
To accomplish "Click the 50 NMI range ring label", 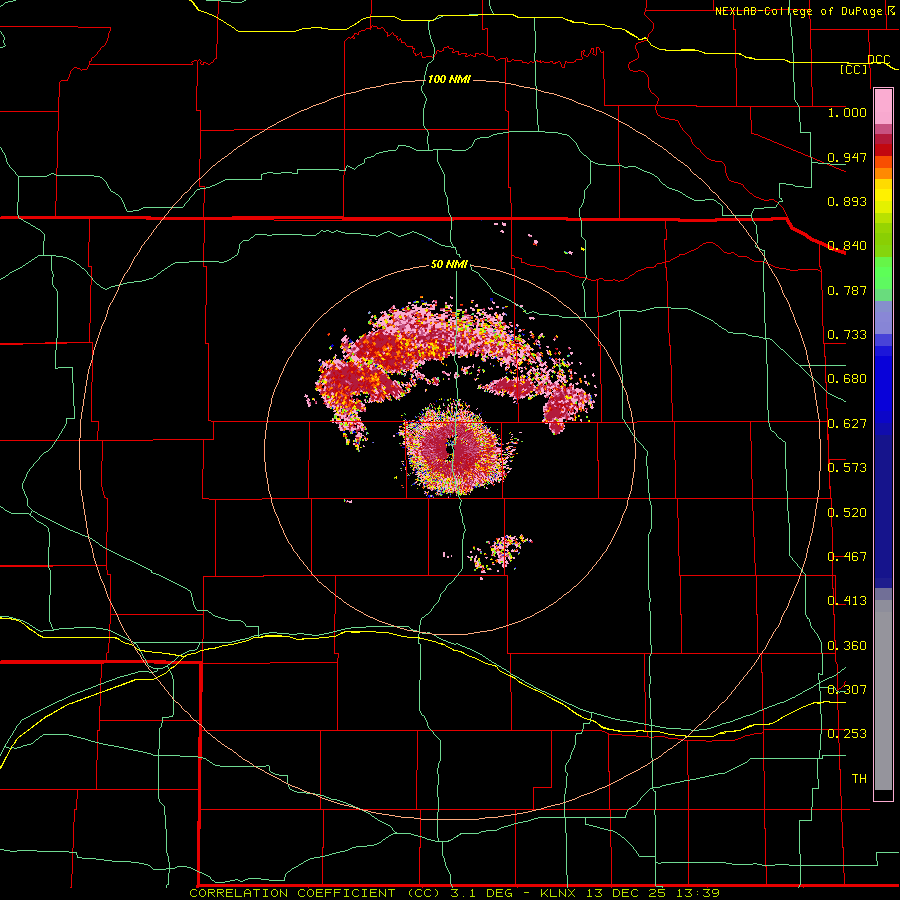I will pos(449,265).
